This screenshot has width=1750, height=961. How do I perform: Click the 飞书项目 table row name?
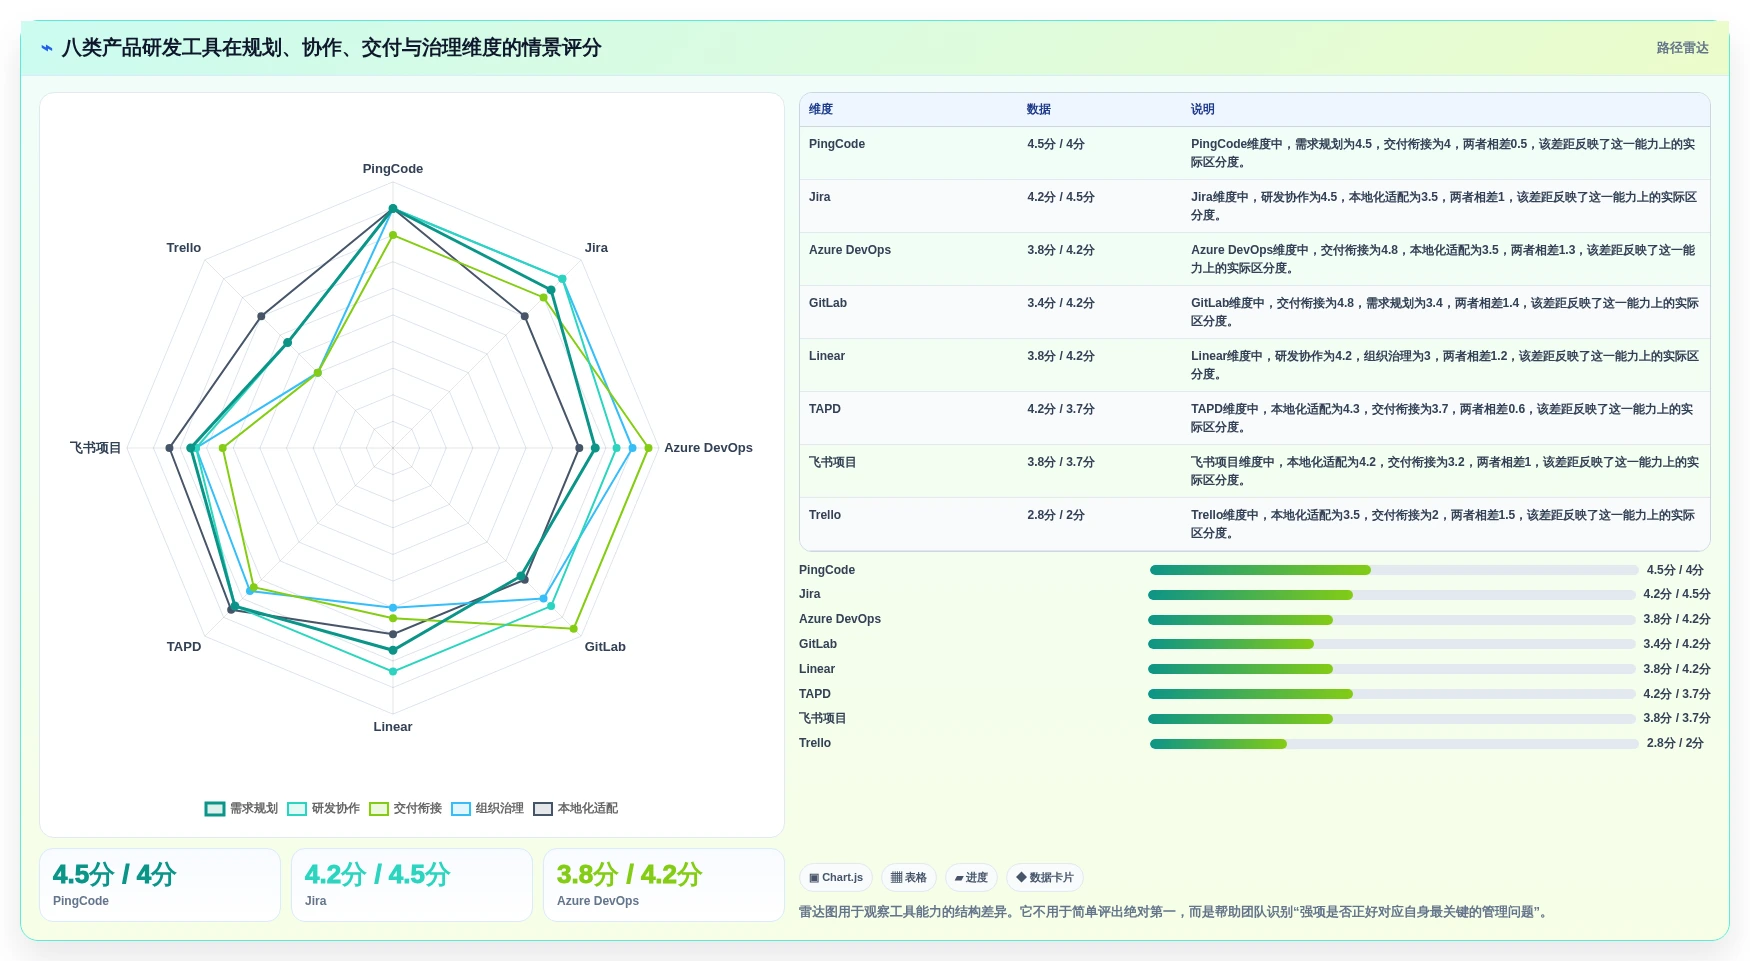(x=833, y=462)
